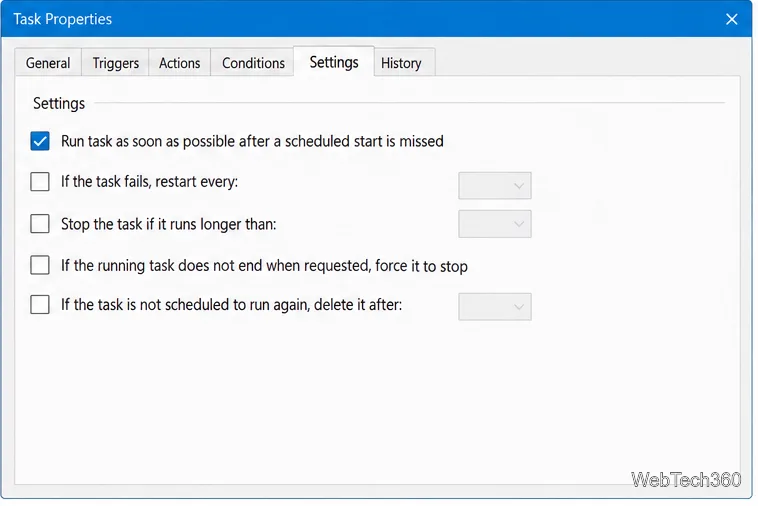The width and height of the screenshot is (758, 506).
Task: Close the Task Properties dialog
Action: coord(731,19)
